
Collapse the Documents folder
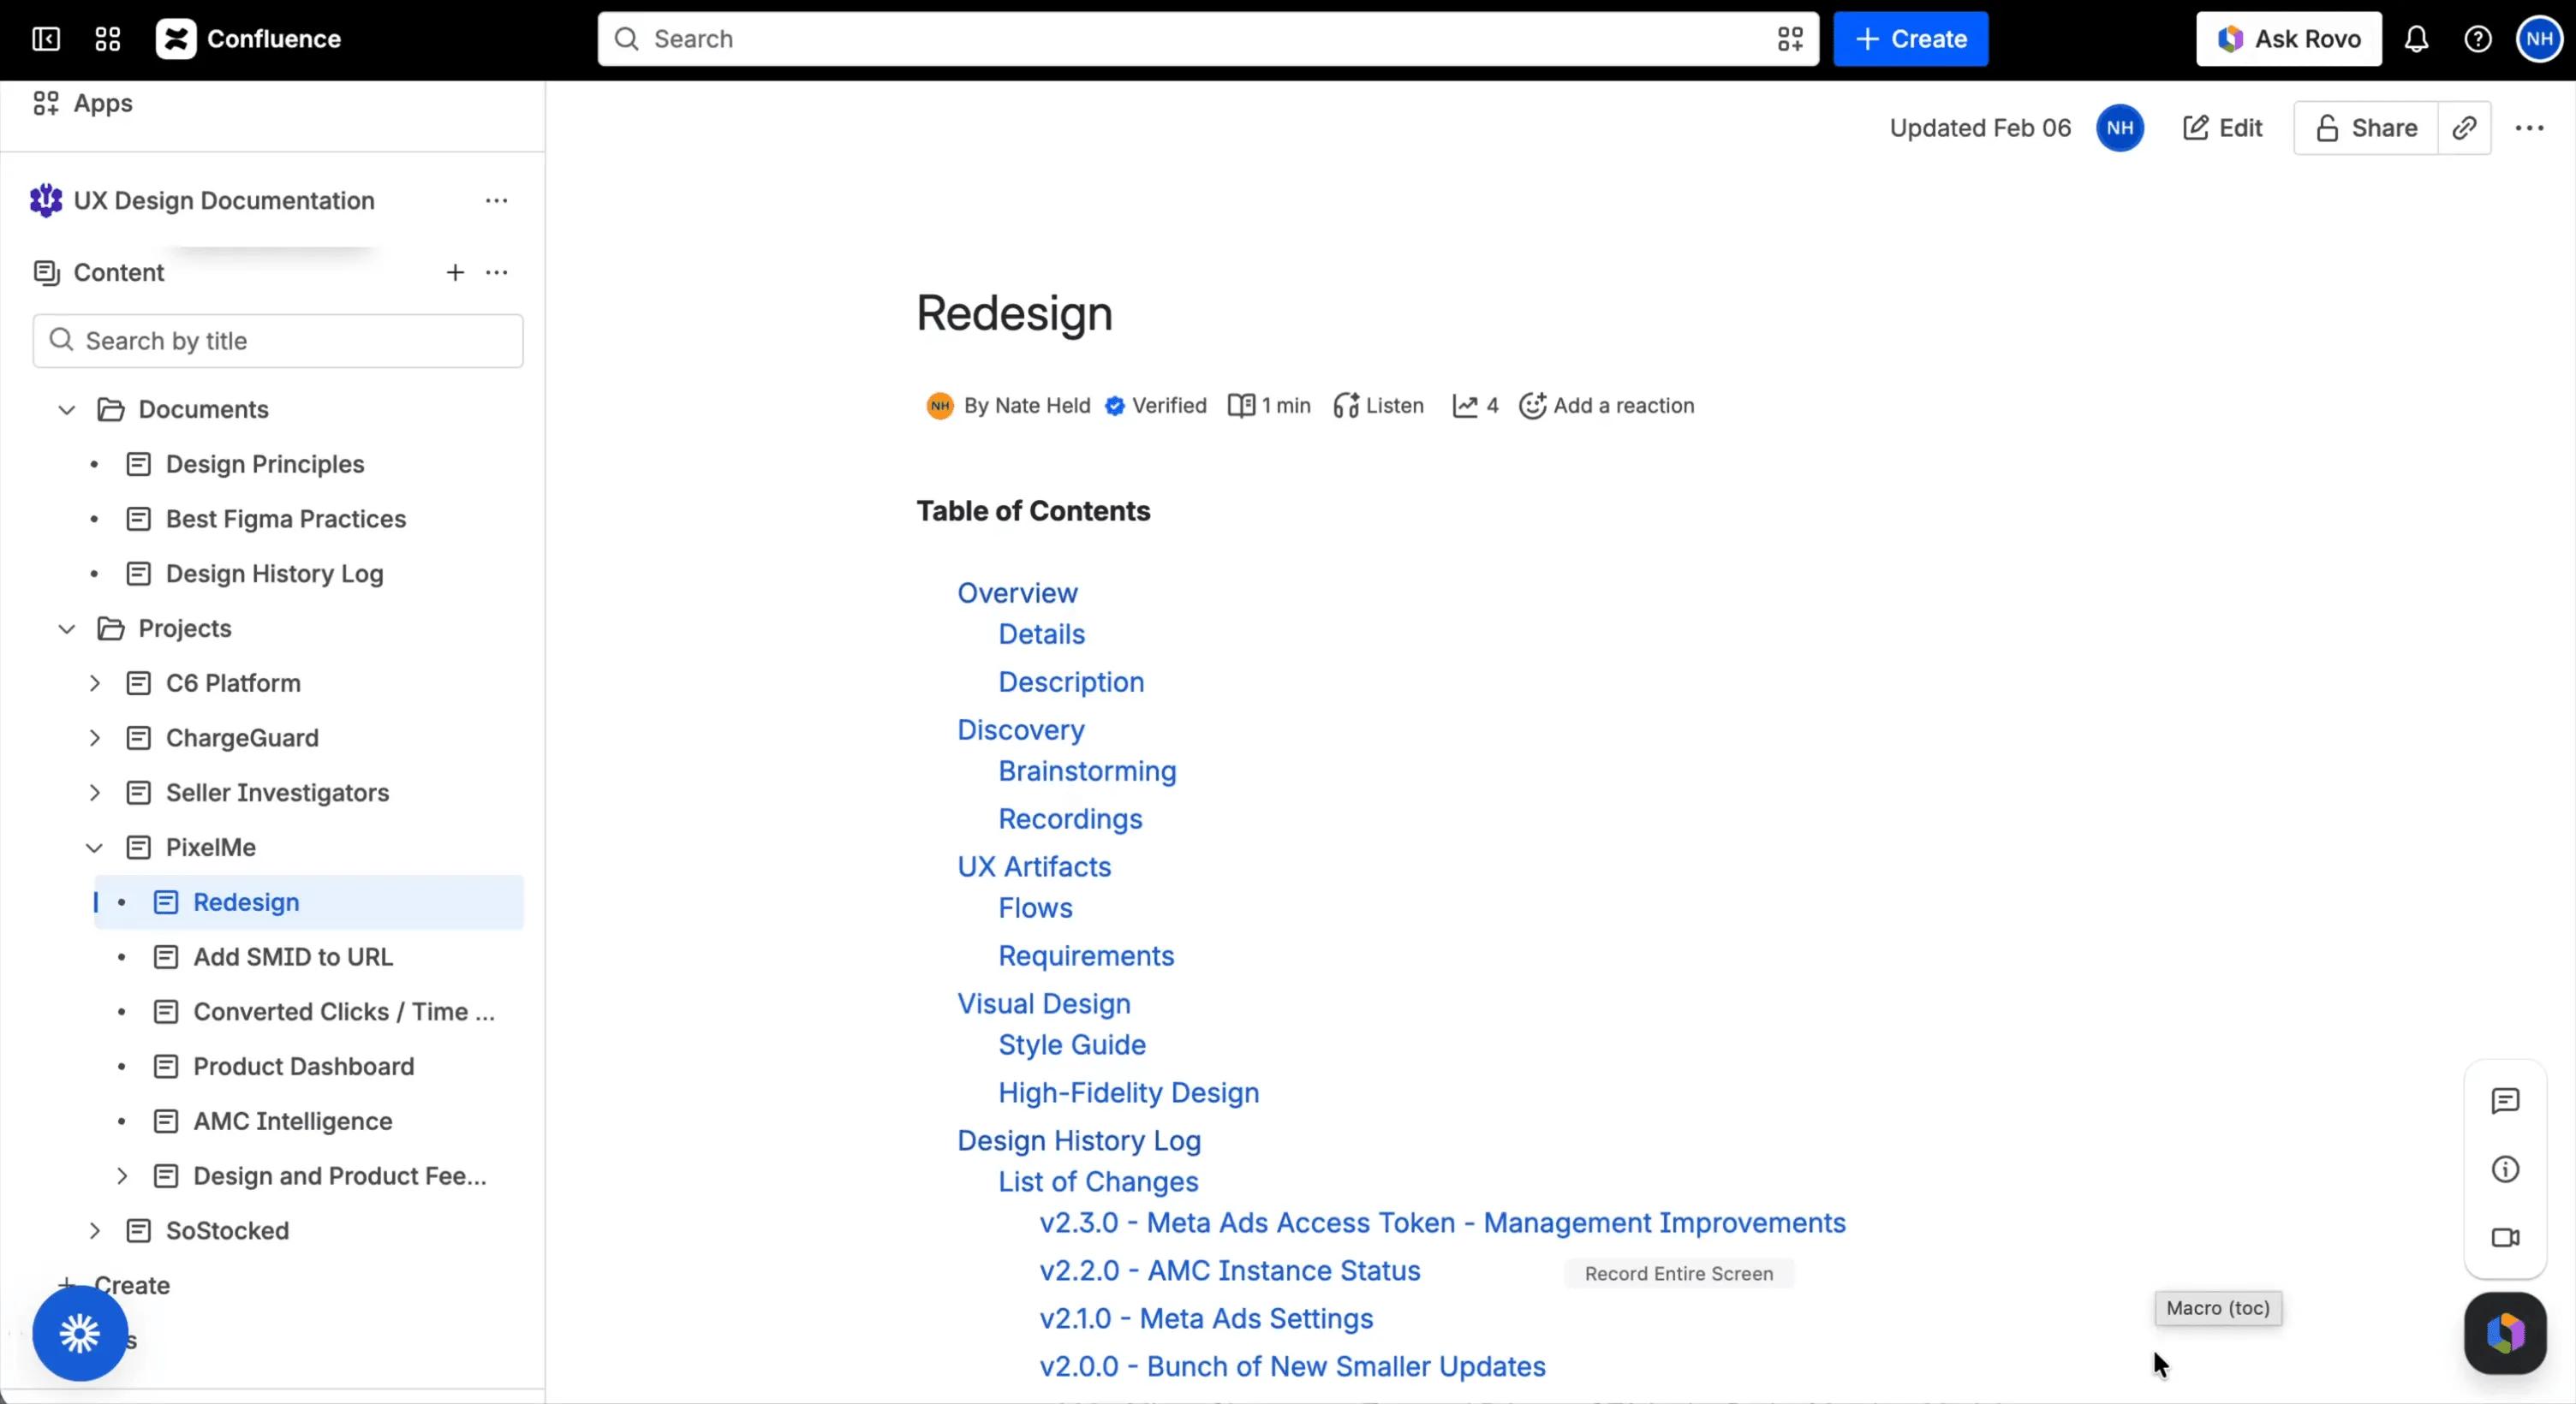point(67,409)
